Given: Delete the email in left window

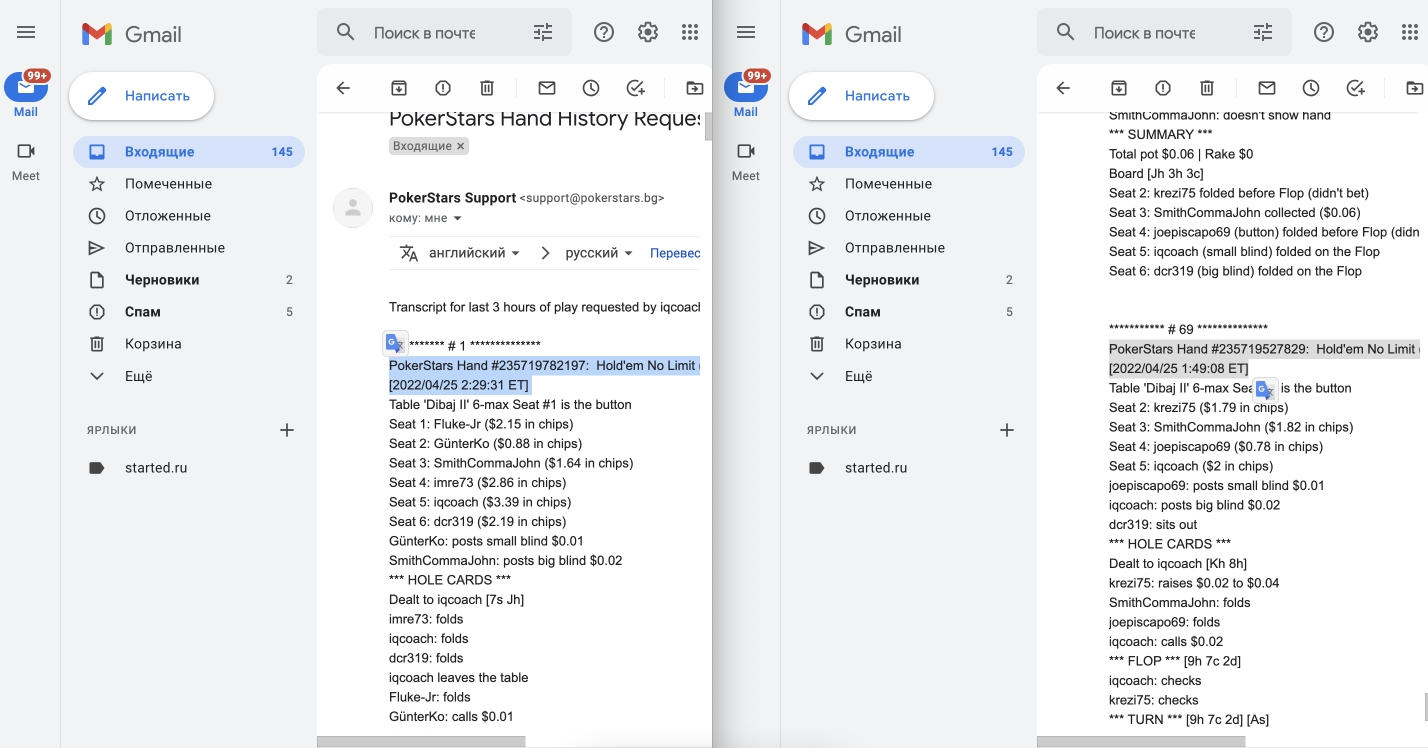Looking at the screenshot, I should (x=487, y=88).
